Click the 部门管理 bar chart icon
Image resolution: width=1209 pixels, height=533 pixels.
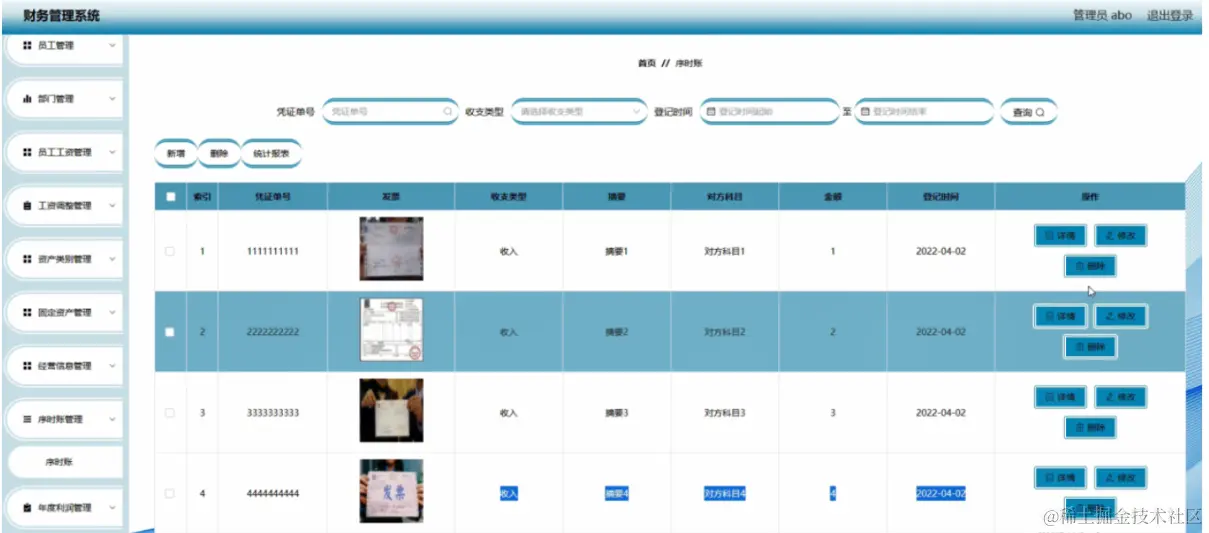pyautogui.click(x=27, y=99)
